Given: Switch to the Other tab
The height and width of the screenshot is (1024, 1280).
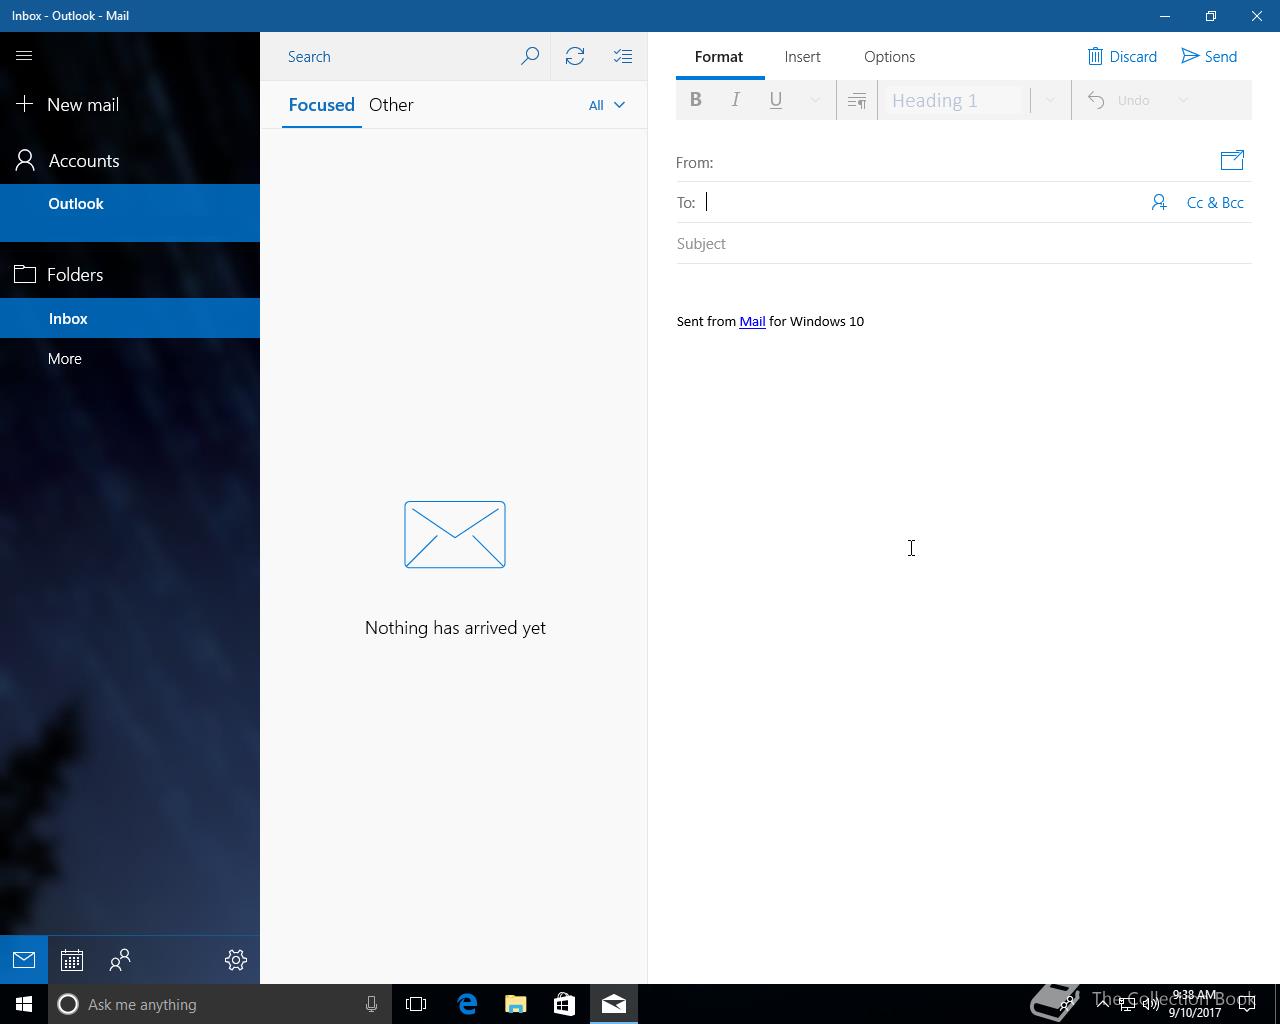Looking at the screenshot, I should point(391,104).
